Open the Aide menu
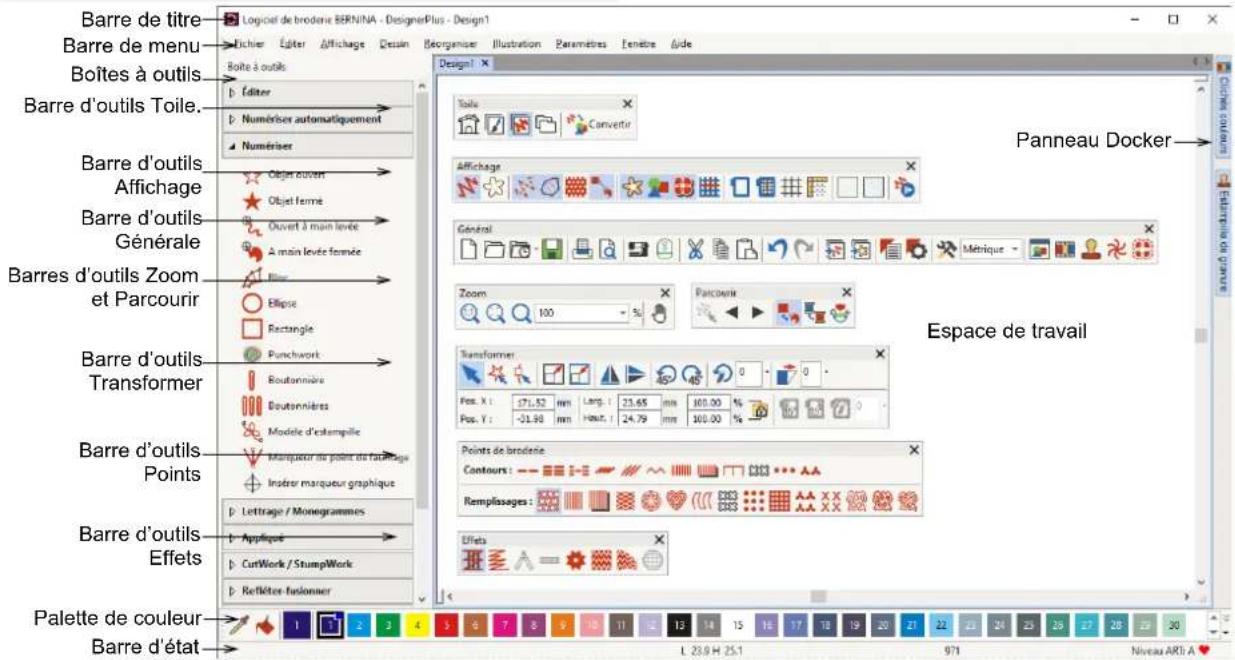 tap(682, 44)
